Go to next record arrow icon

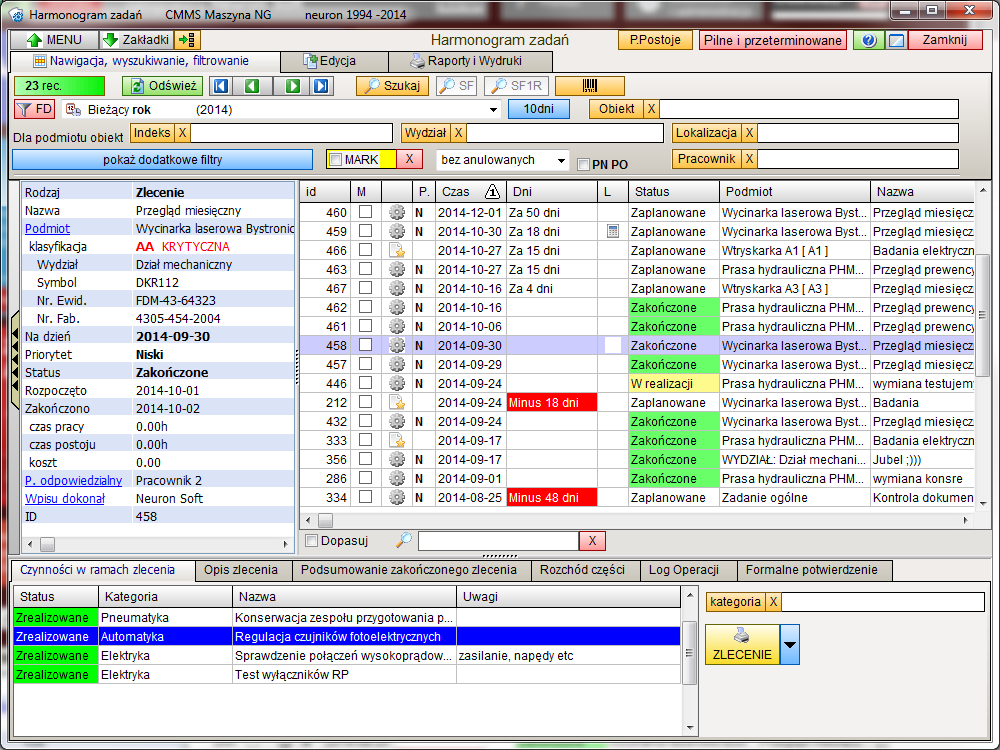point(292,85)
